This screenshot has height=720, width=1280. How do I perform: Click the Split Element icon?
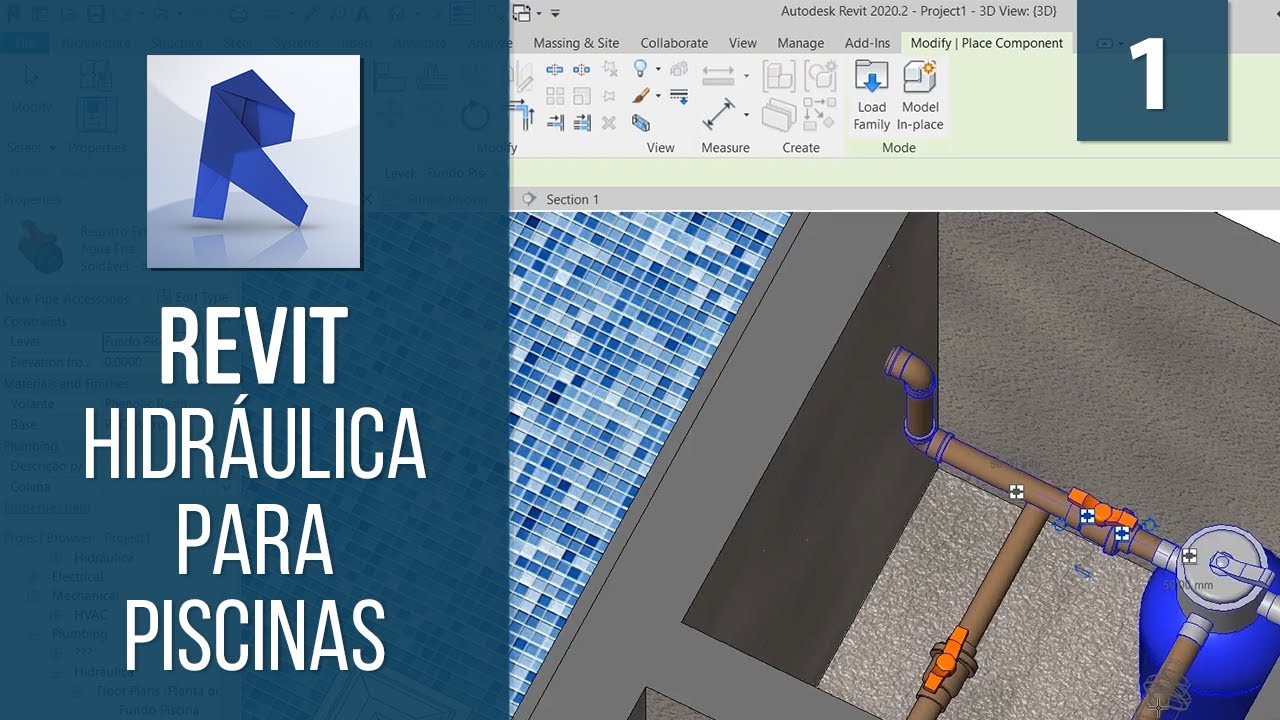click(555, 69)
